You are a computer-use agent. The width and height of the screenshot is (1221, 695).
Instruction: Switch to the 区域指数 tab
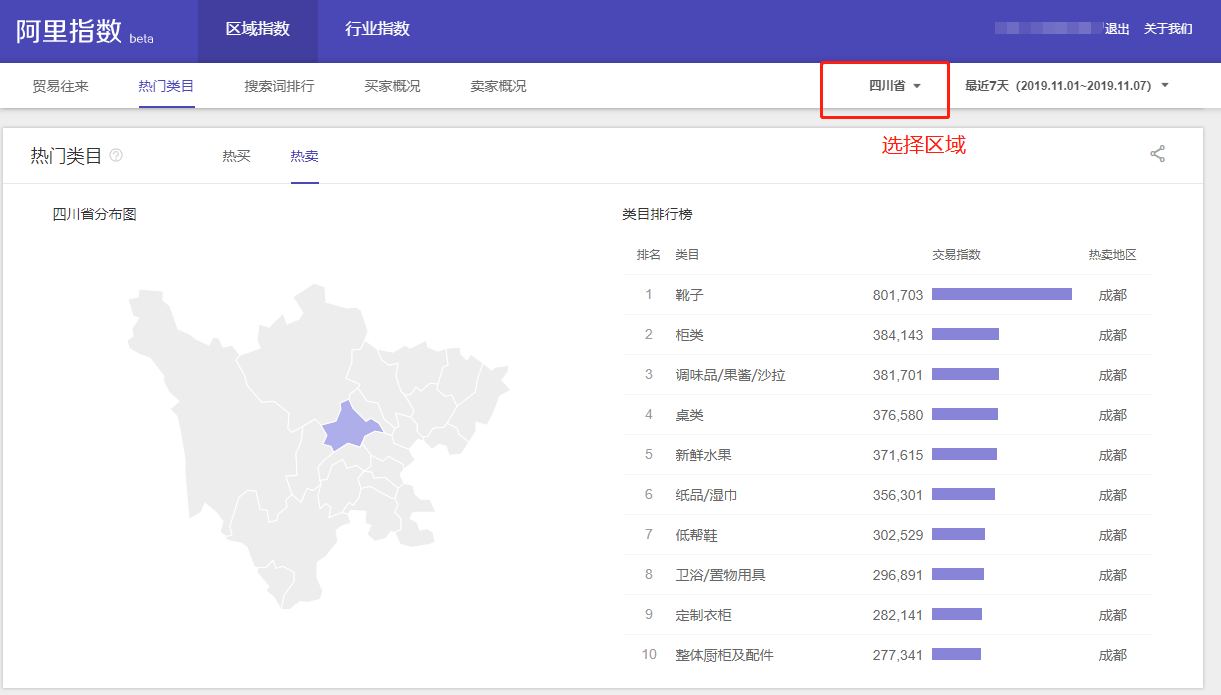258,29
